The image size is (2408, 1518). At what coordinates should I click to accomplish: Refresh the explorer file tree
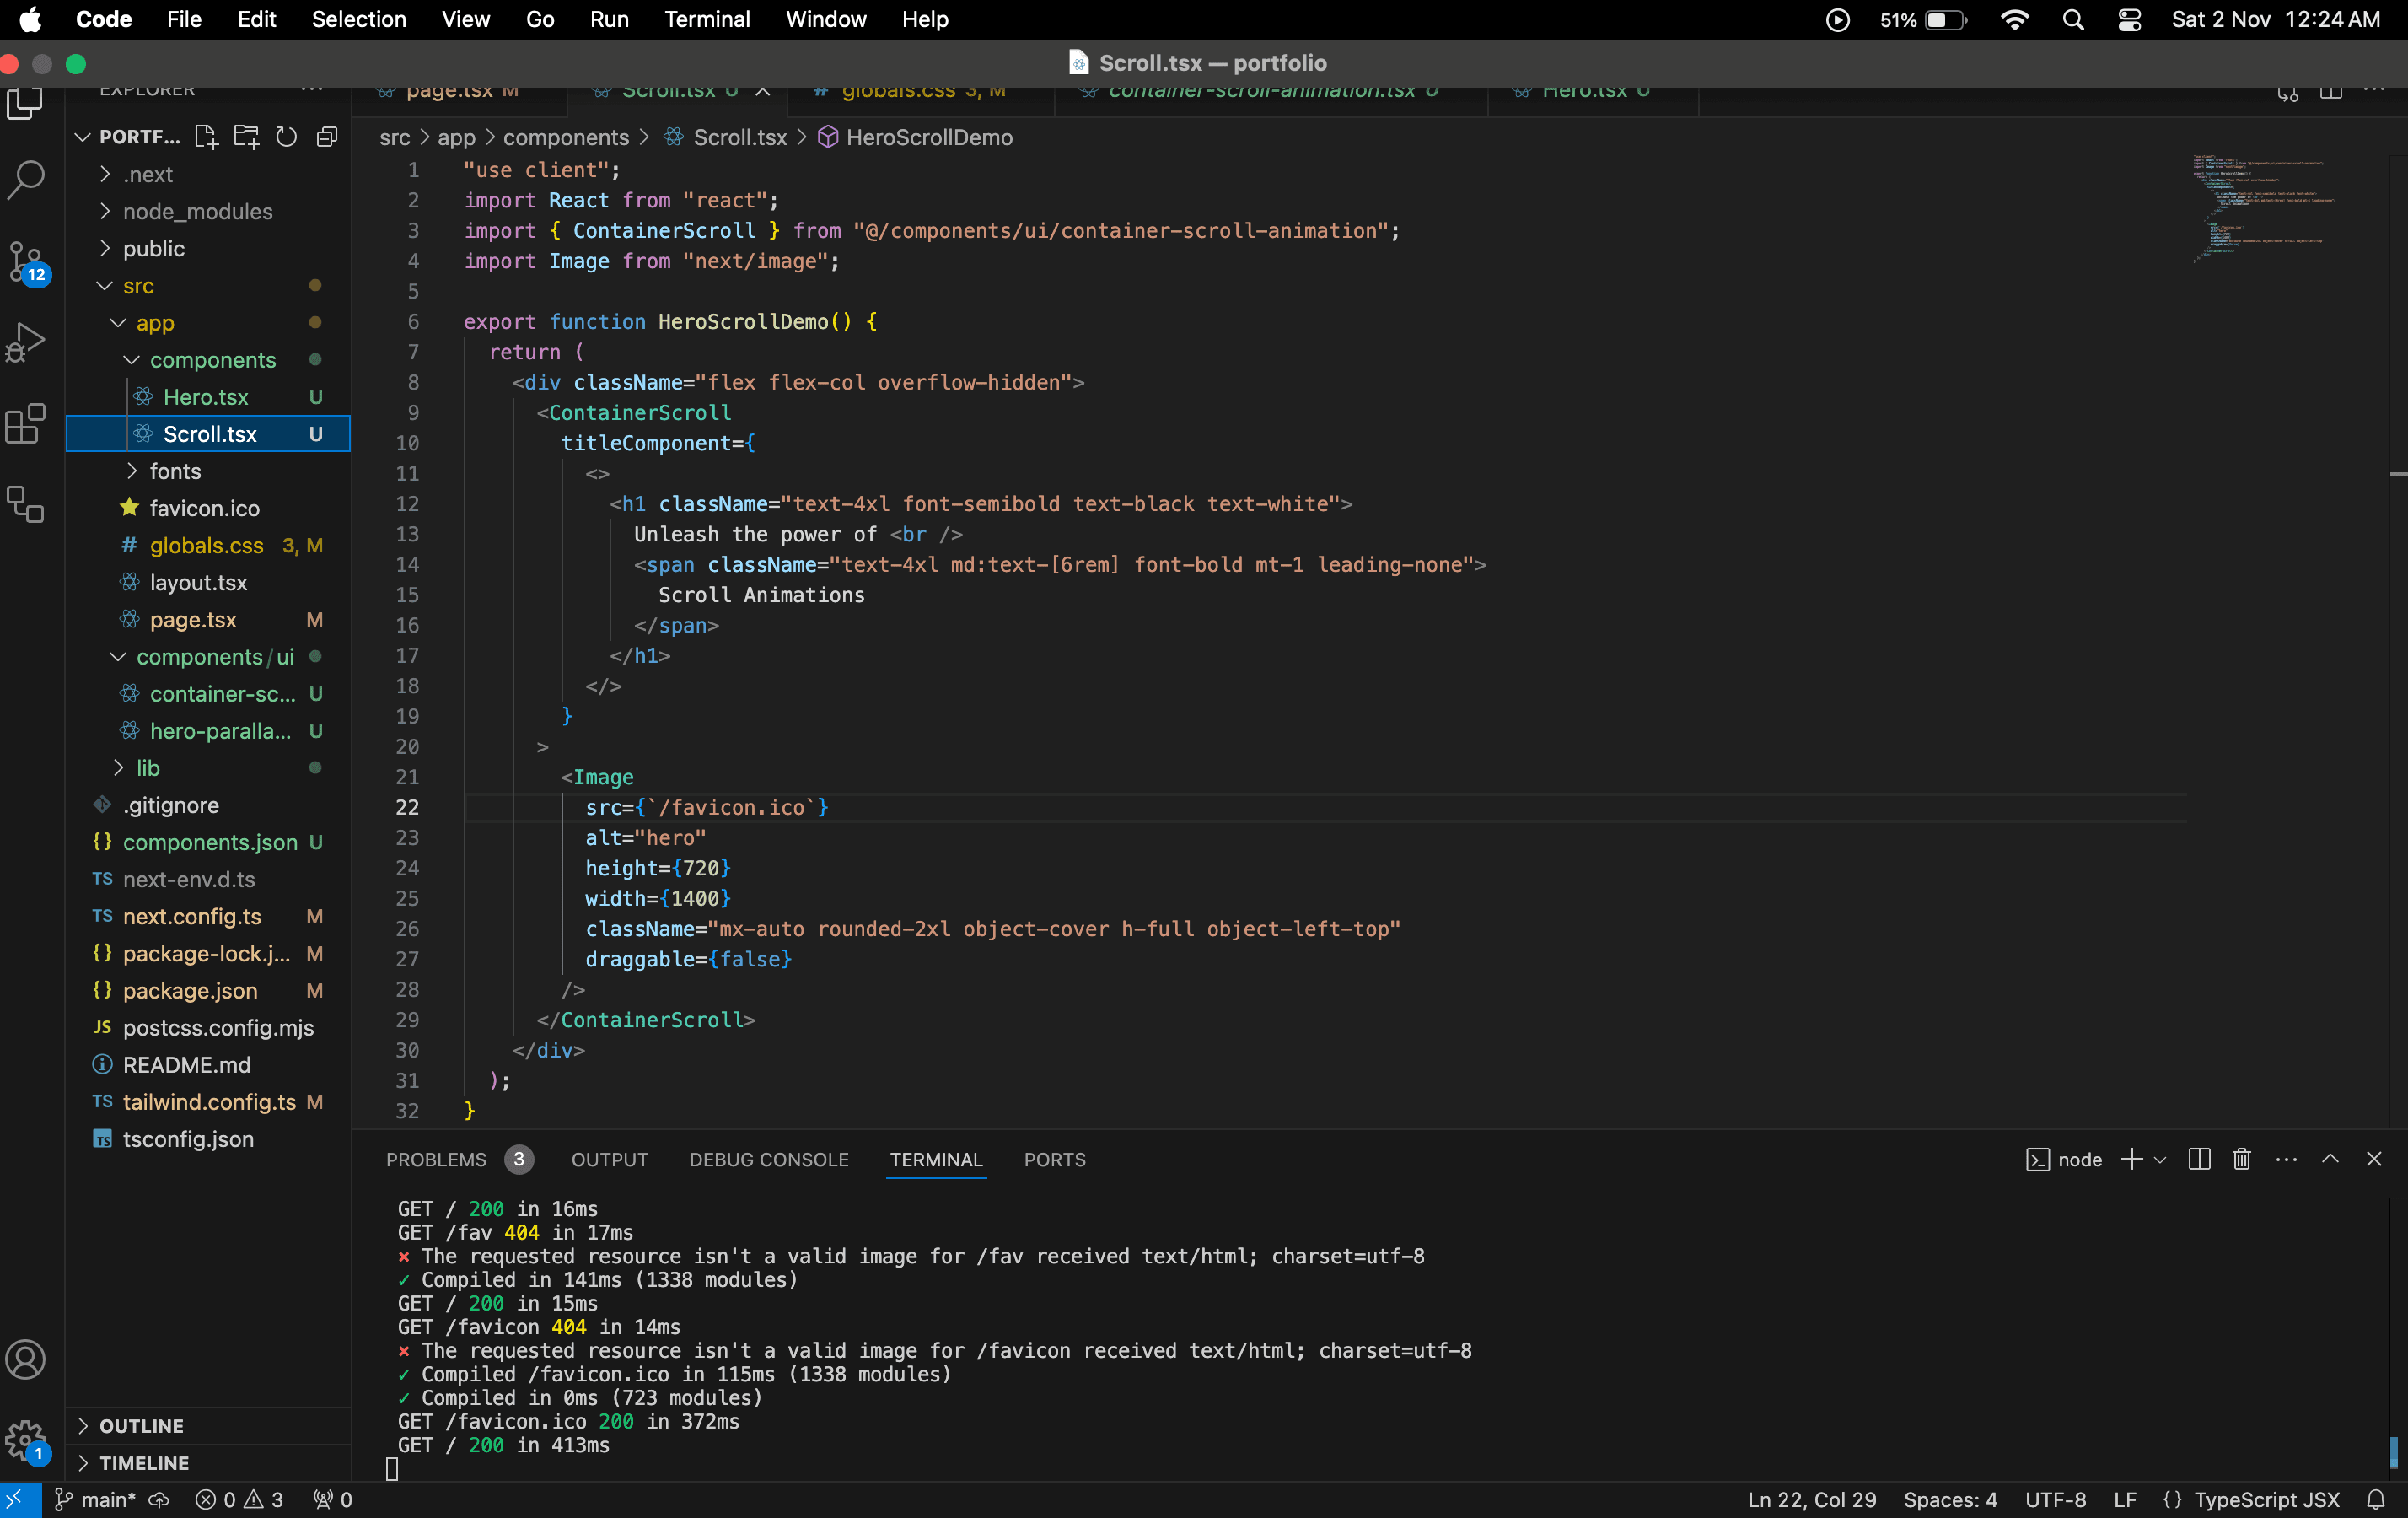286,137
